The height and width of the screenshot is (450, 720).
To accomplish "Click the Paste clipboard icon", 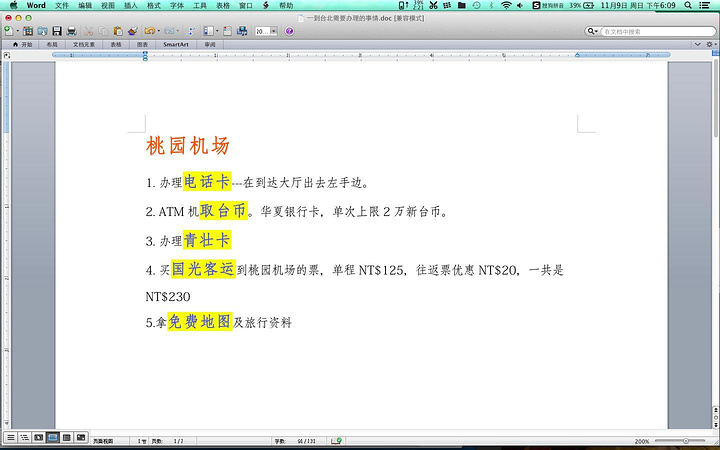I will click(118, 31).
